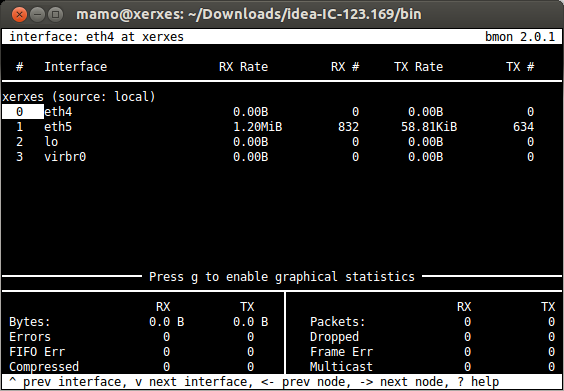Viewport: 564px width, 391px height.
Task: Click the 'TX Rate' column header
Action: [419, 67]
